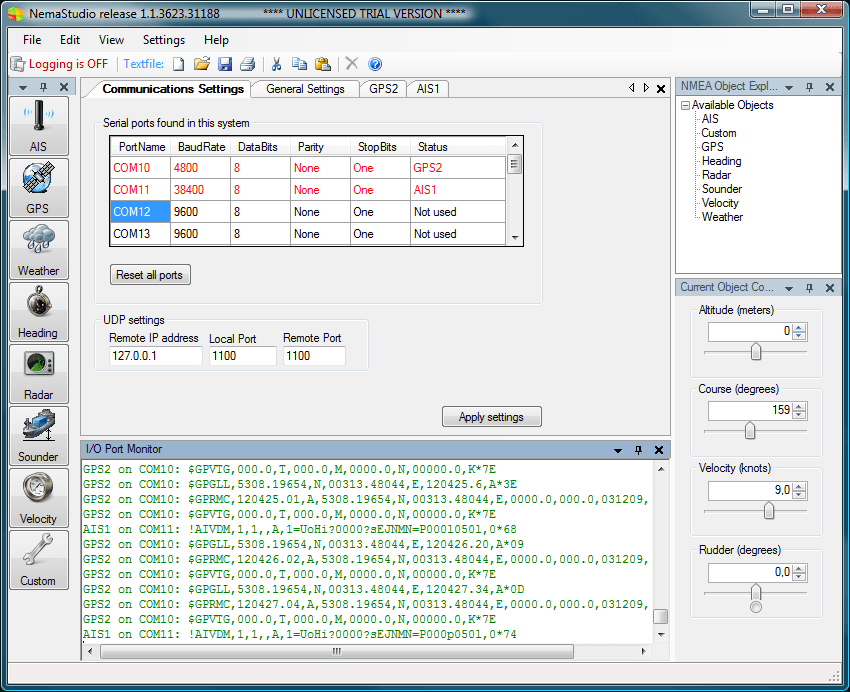
Task: Adjust the Rudder degrees slider handle
Action: 756,592
